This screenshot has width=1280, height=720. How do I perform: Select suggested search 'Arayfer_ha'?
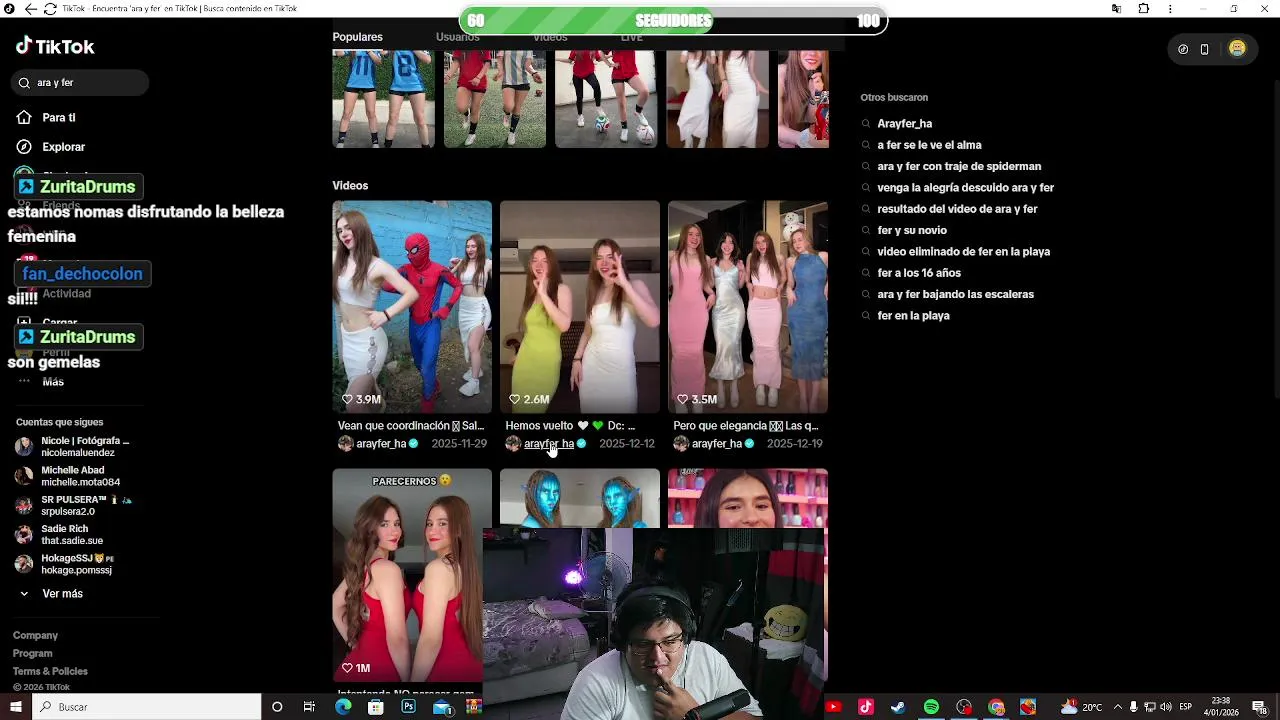tap(904, 124)
